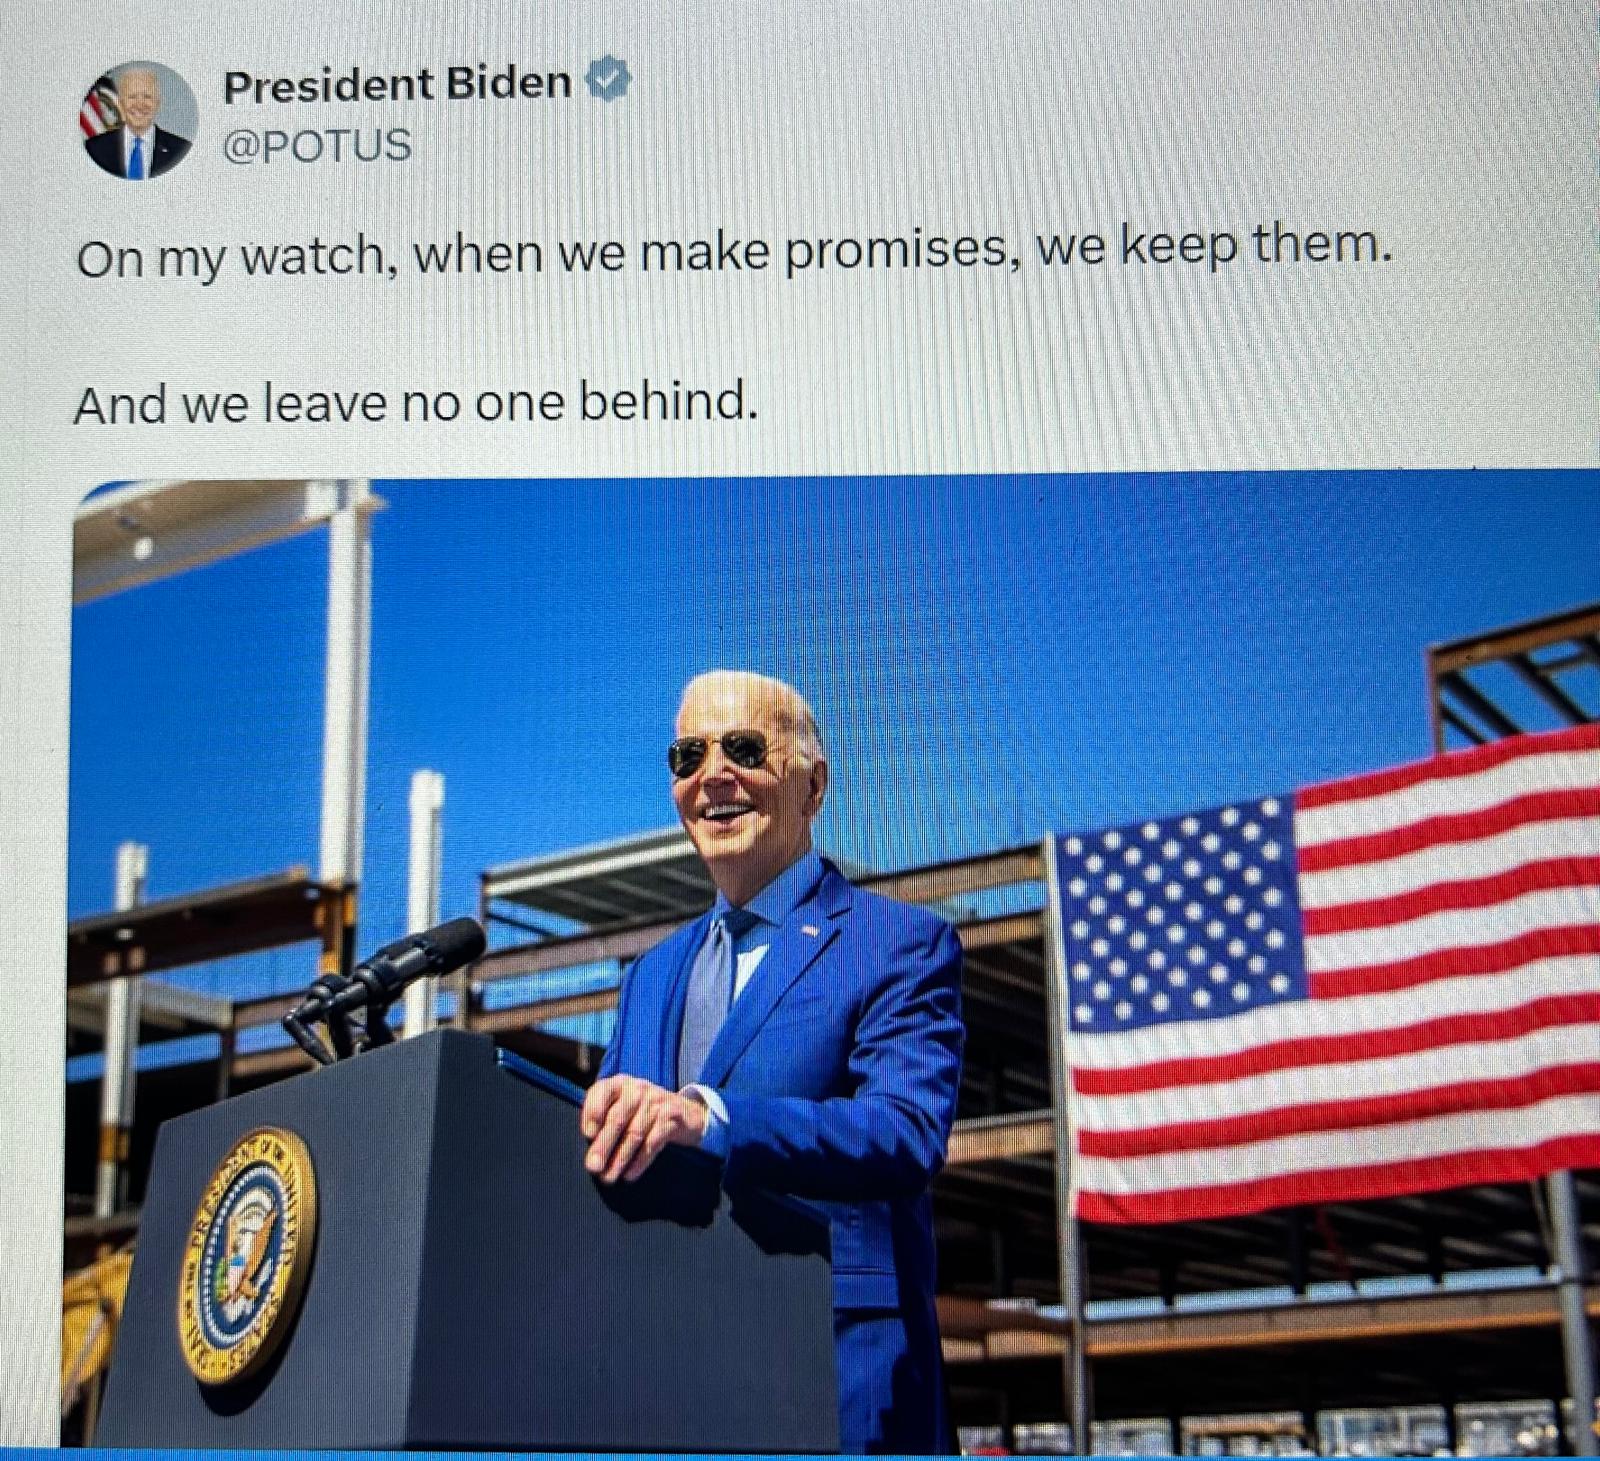Click the flag lapel pin on the suit
Viewport: 1600px width, 1461px height.
808,931
